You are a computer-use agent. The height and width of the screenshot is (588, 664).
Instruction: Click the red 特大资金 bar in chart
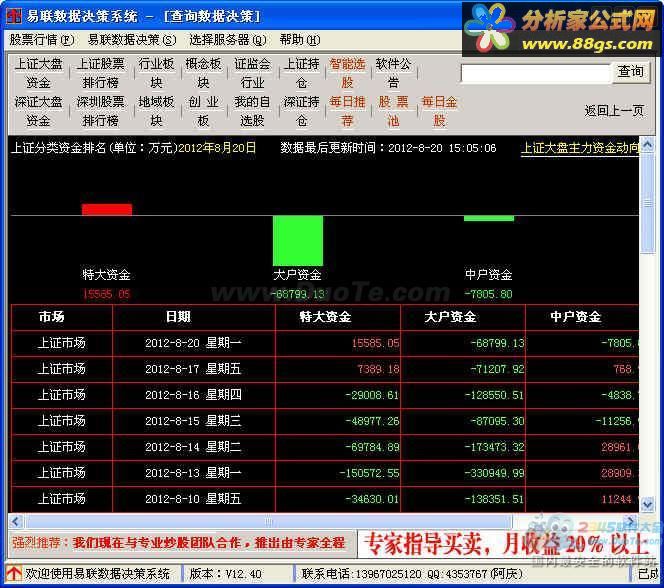pyautogui.click(x=107, y=210)
